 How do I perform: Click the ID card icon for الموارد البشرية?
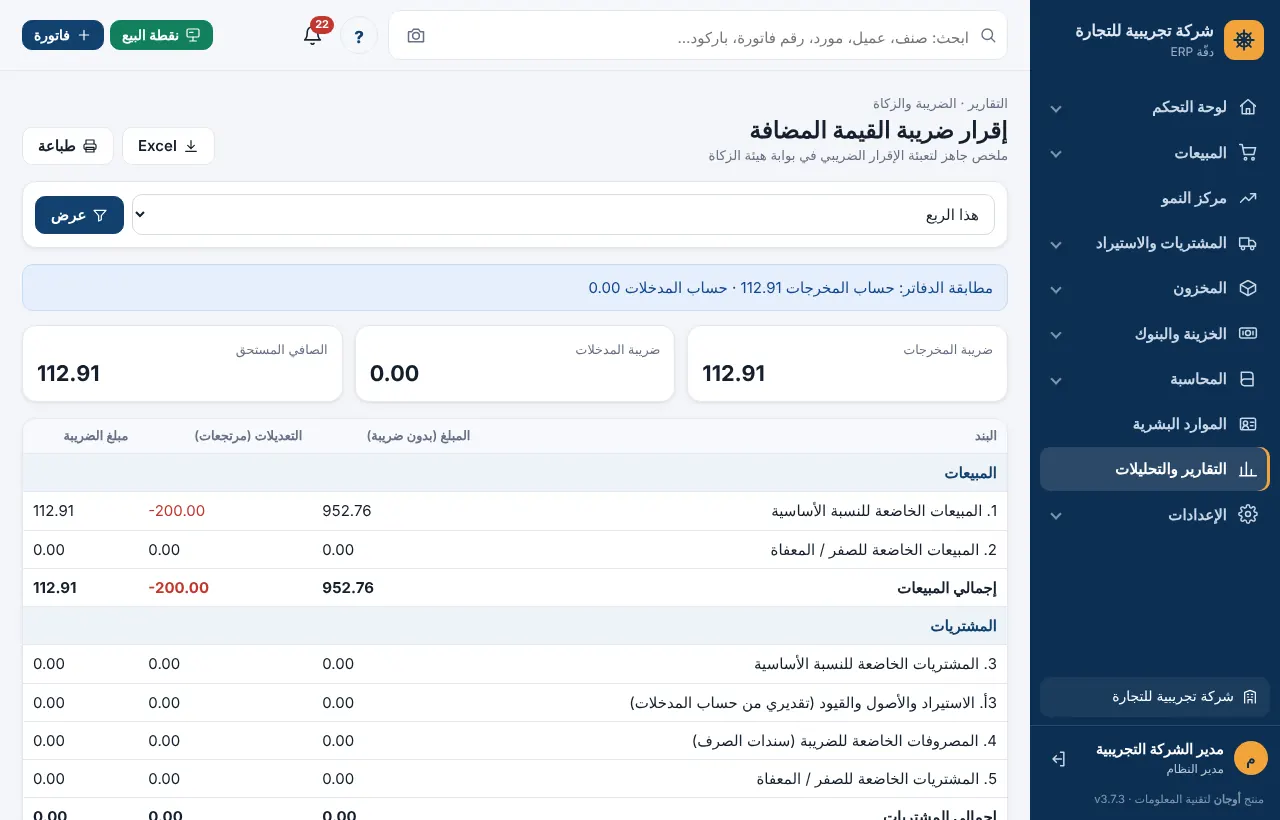point(1247,424)
